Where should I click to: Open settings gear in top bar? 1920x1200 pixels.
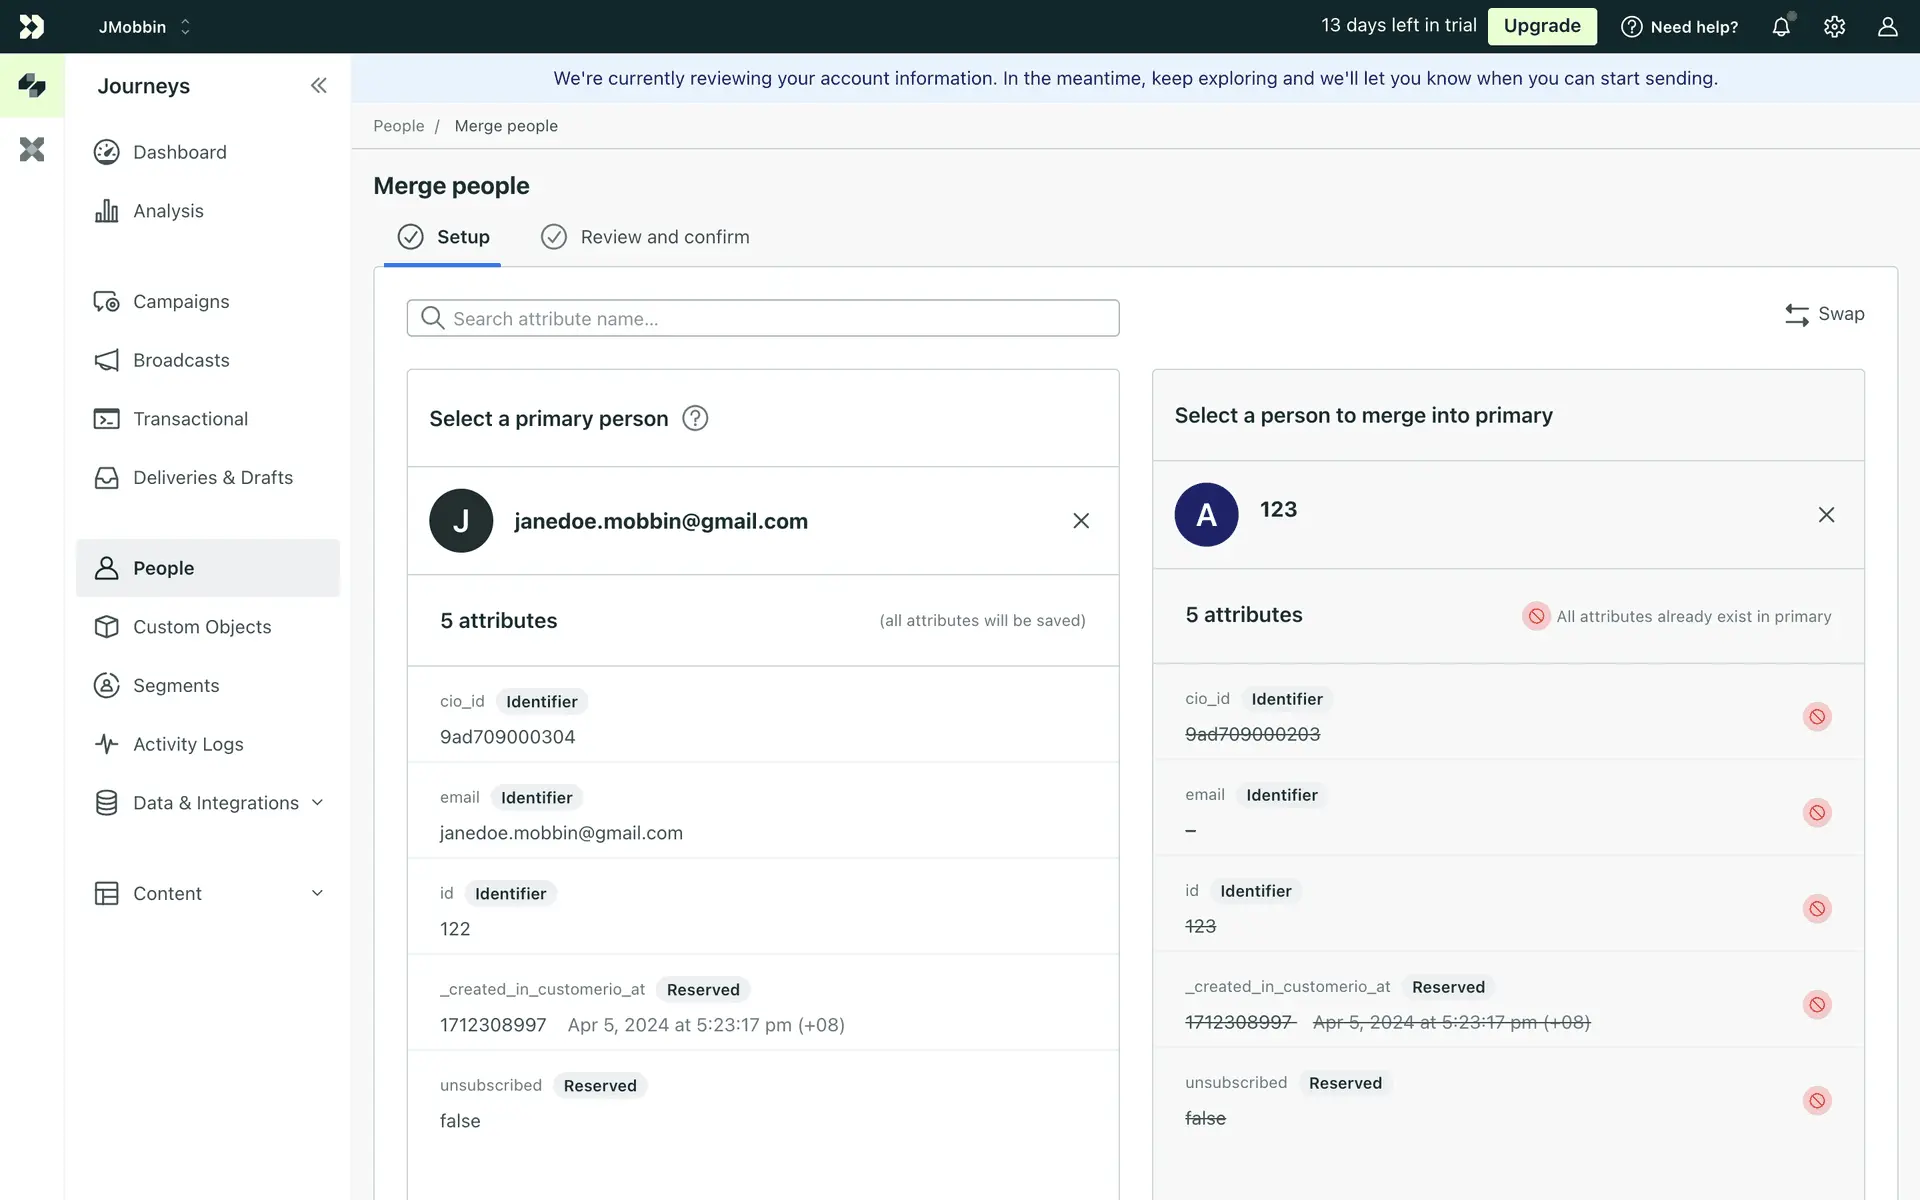click(x=1834, y=27)
